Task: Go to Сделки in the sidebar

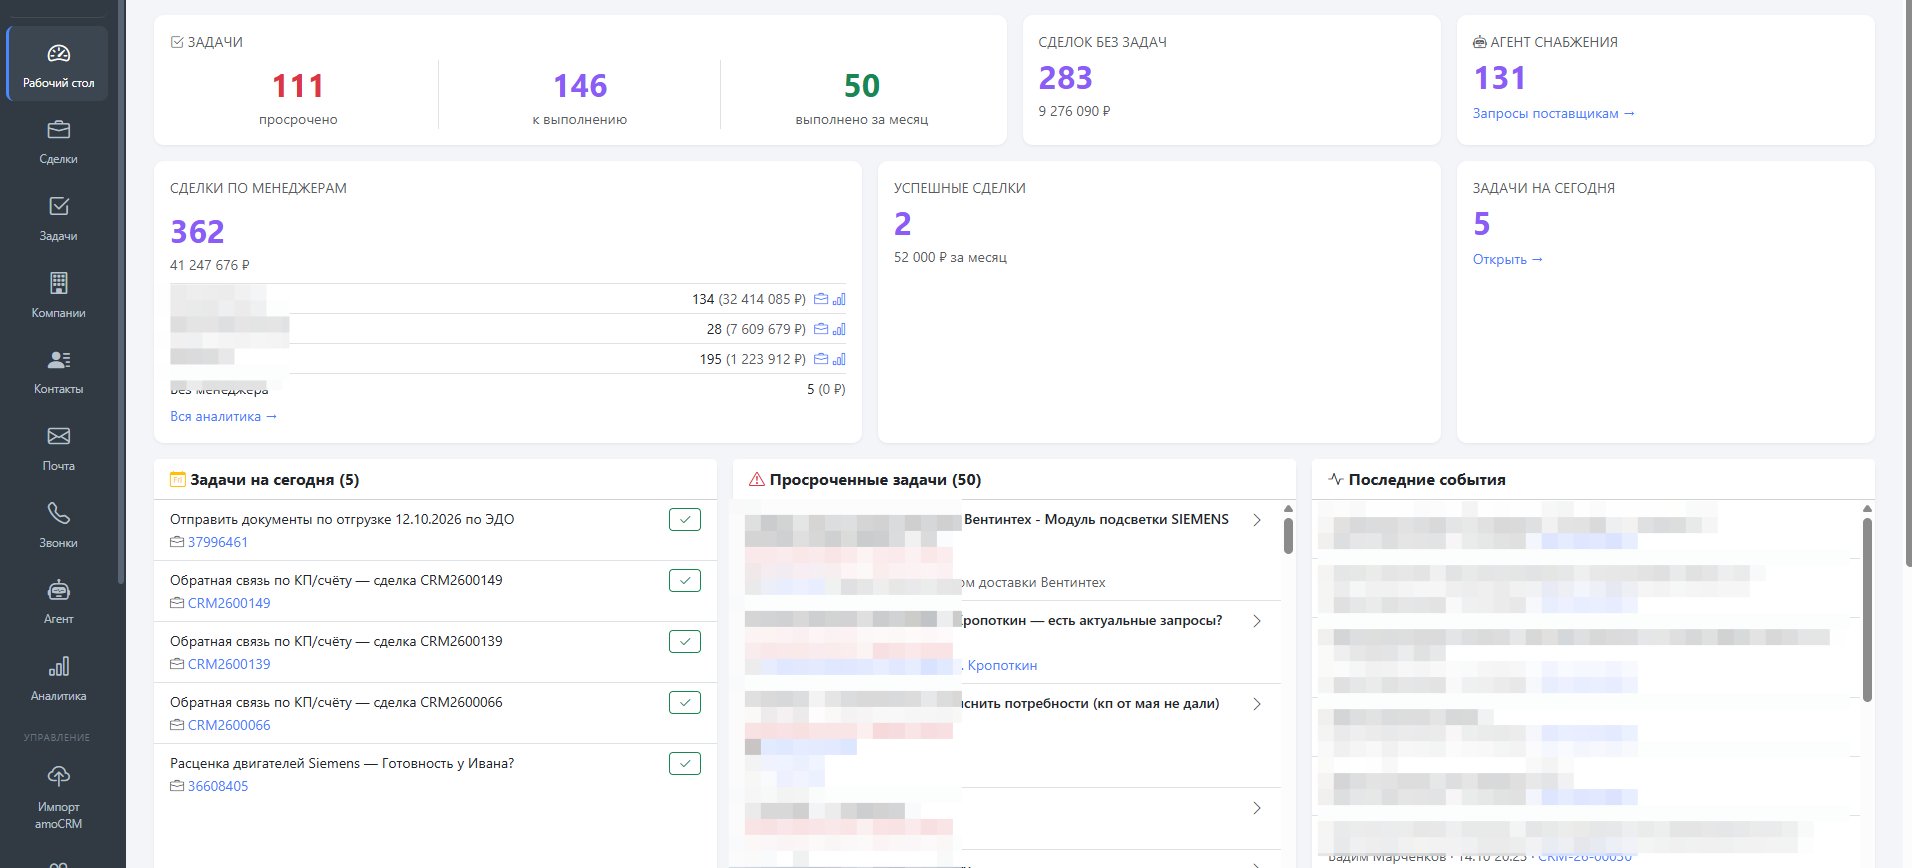Action: point(58,141)
